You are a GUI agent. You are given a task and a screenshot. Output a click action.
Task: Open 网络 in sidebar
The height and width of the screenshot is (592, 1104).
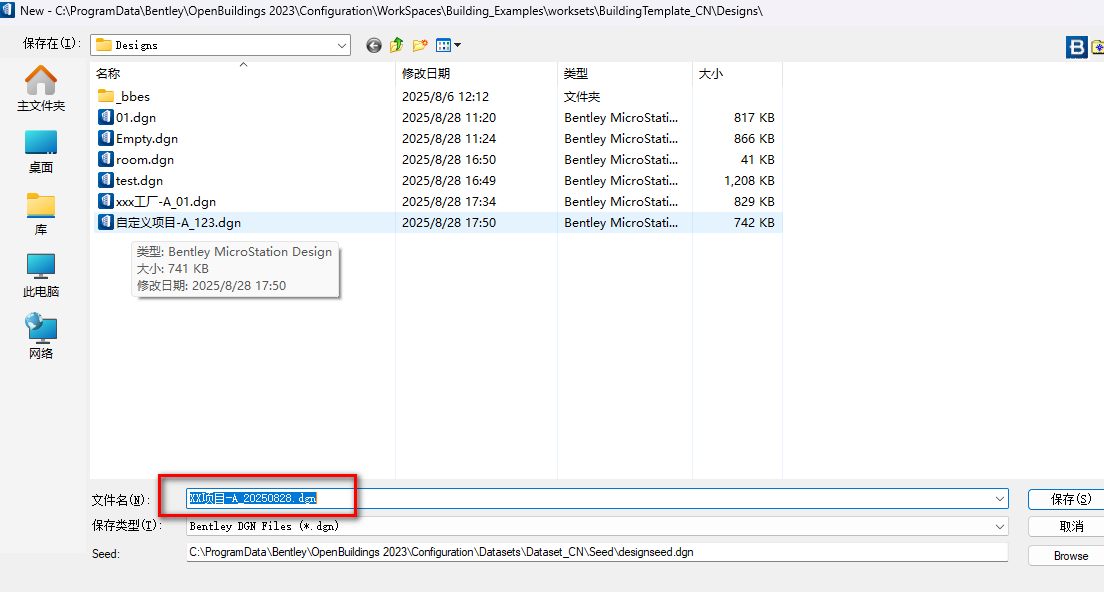click(41, 337)
